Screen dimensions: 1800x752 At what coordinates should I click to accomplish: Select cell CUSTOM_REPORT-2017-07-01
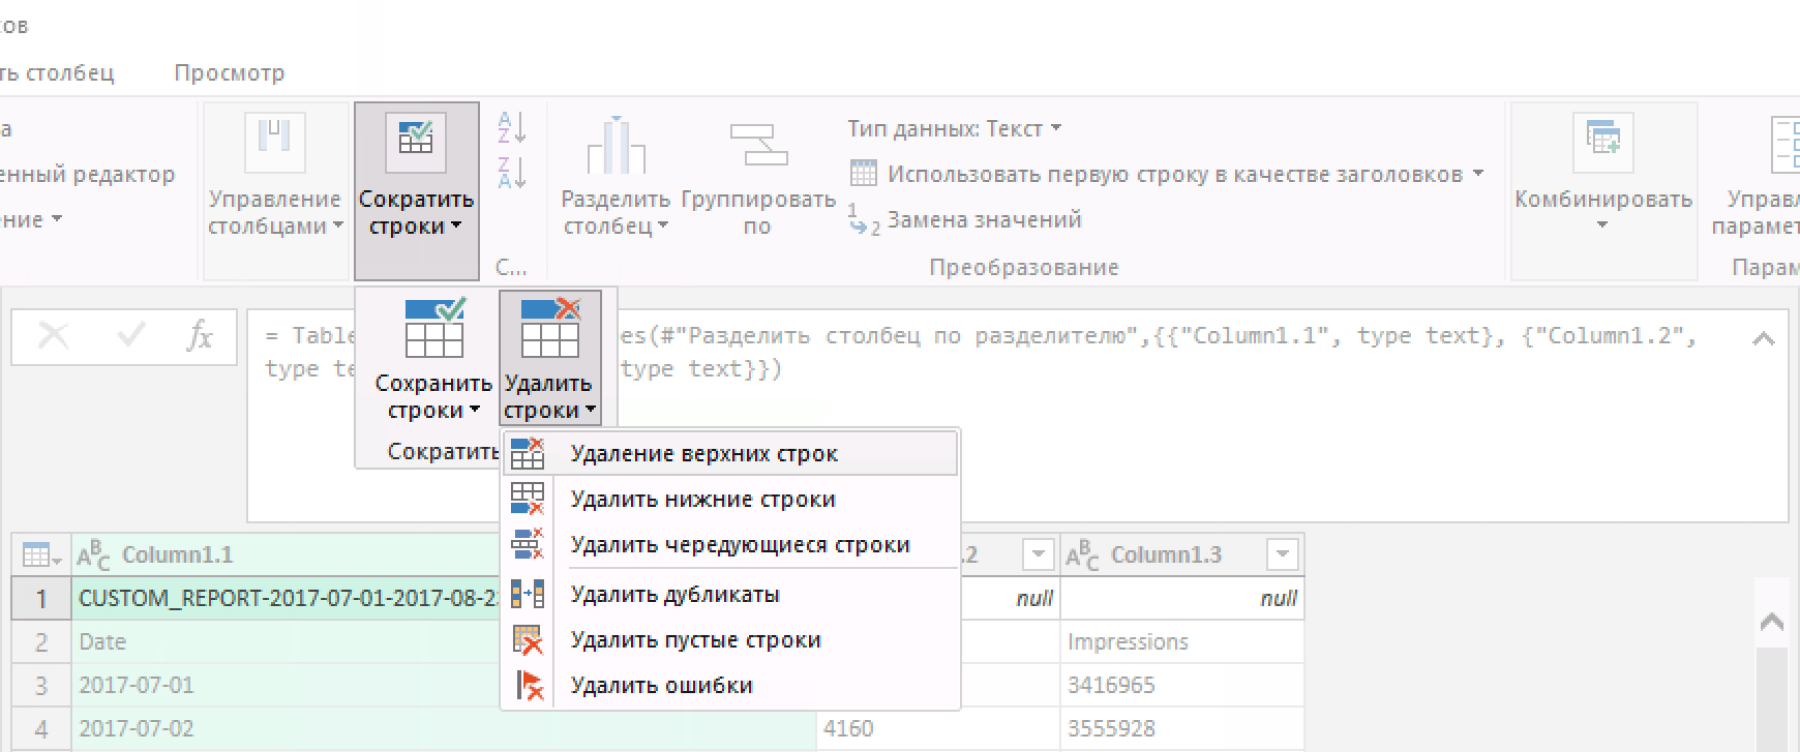pos(288,598)
